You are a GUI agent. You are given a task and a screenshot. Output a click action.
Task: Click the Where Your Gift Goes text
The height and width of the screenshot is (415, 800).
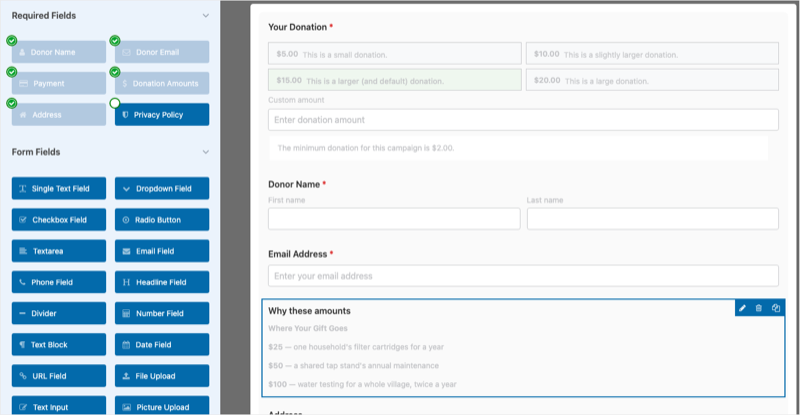coord(308,328)
